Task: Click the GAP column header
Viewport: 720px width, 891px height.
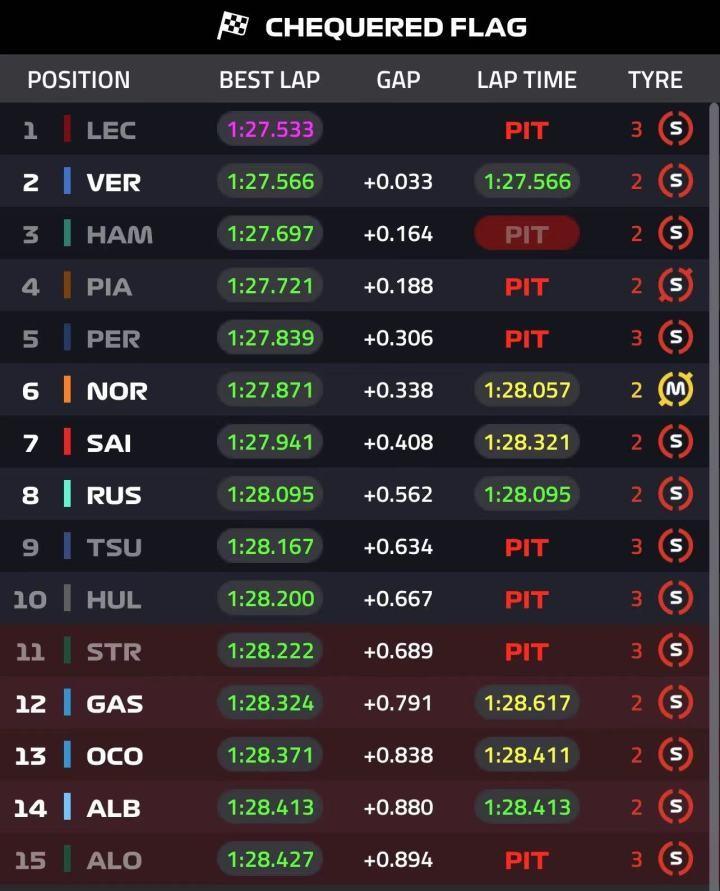Action: [x=398, y=80]
